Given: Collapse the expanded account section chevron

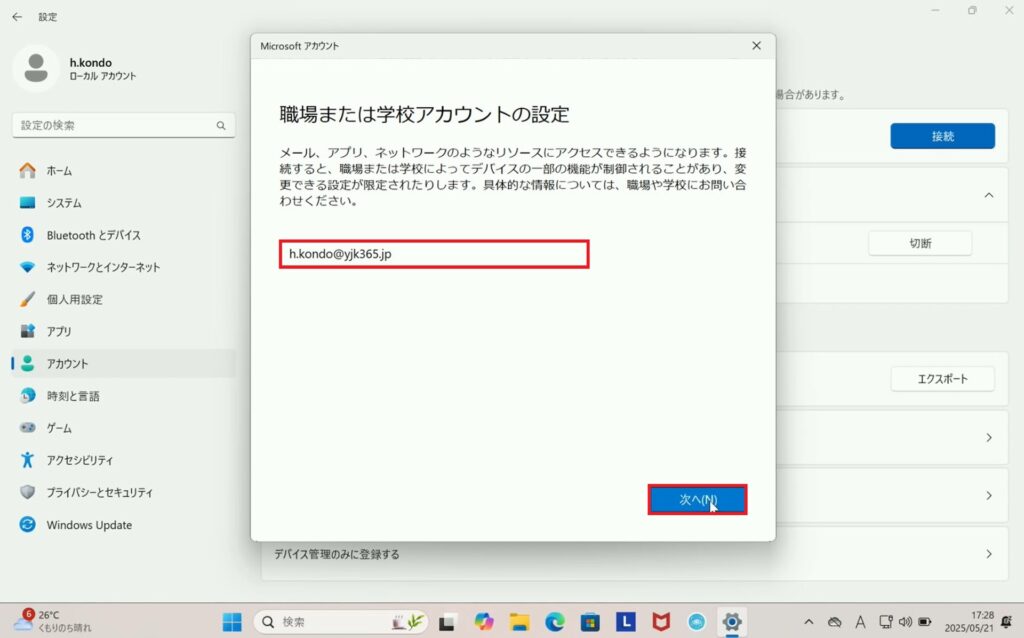Looking at the screenshot, I should (989, 195).
